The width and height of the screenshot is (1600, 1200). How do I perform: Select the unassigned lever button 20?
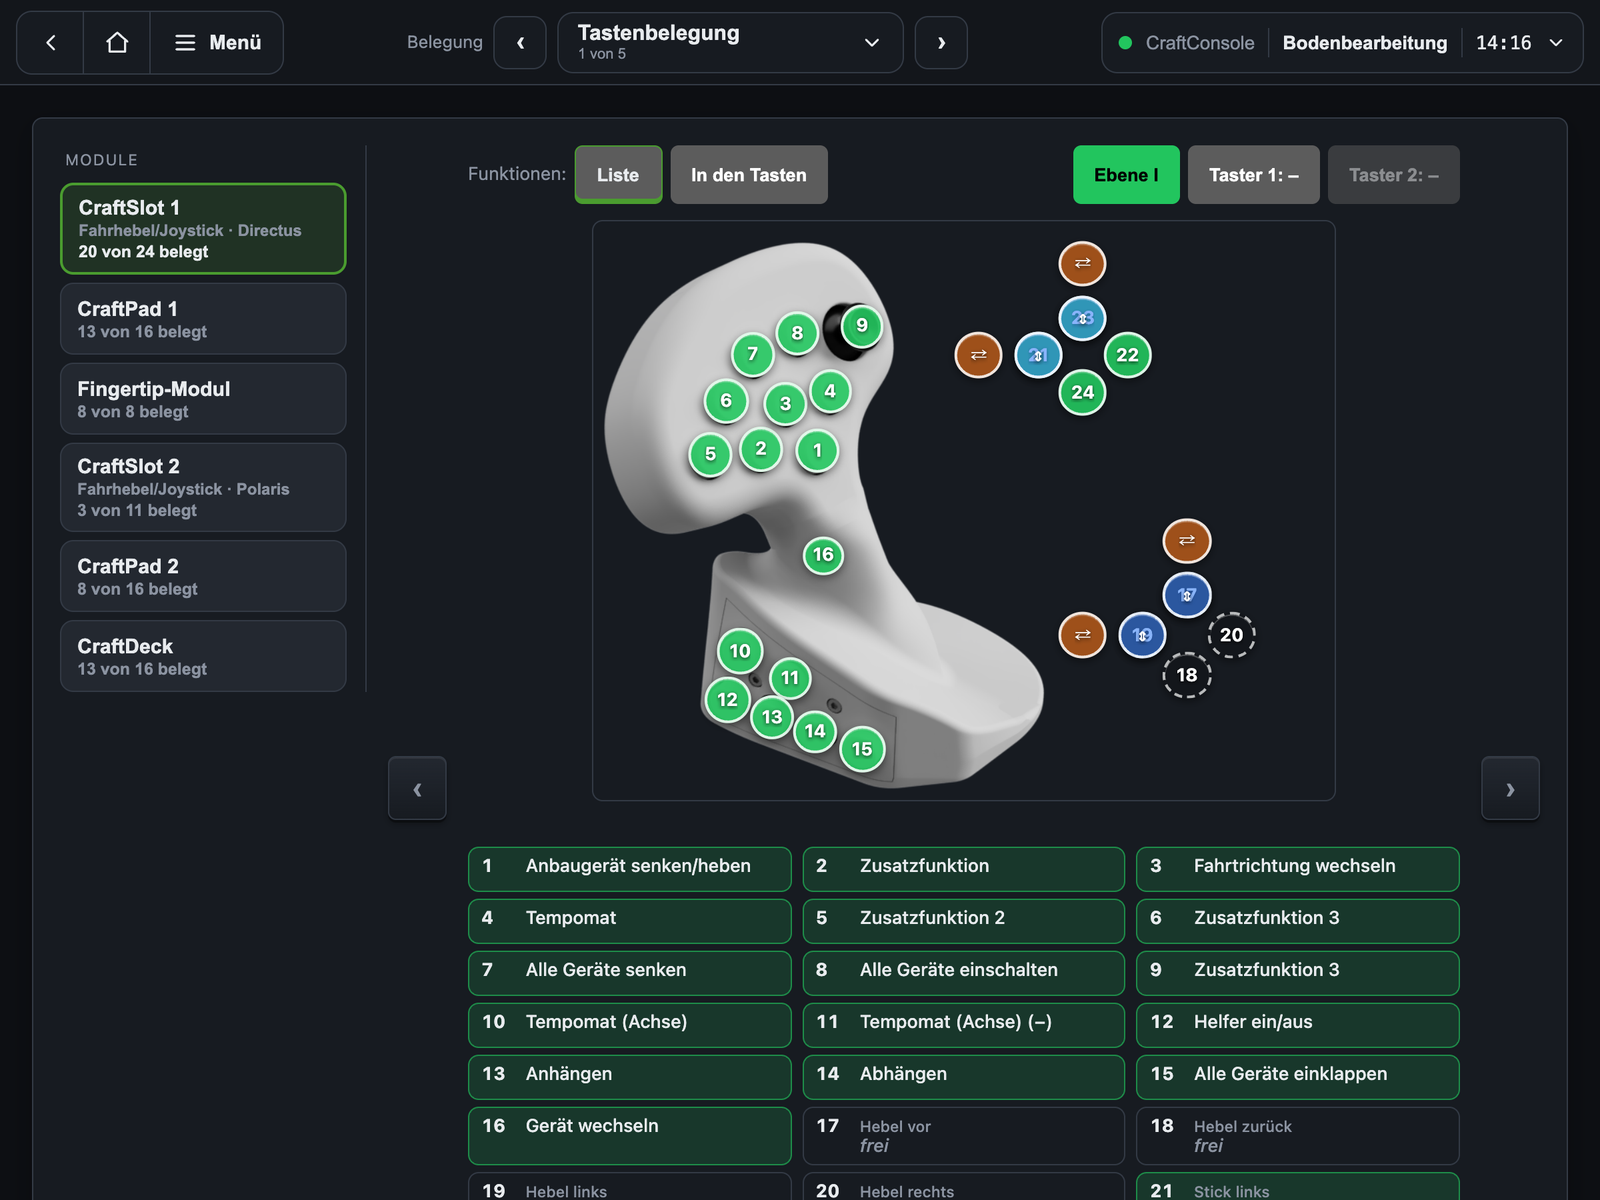pyautogui.click(x=1231, y=635)
